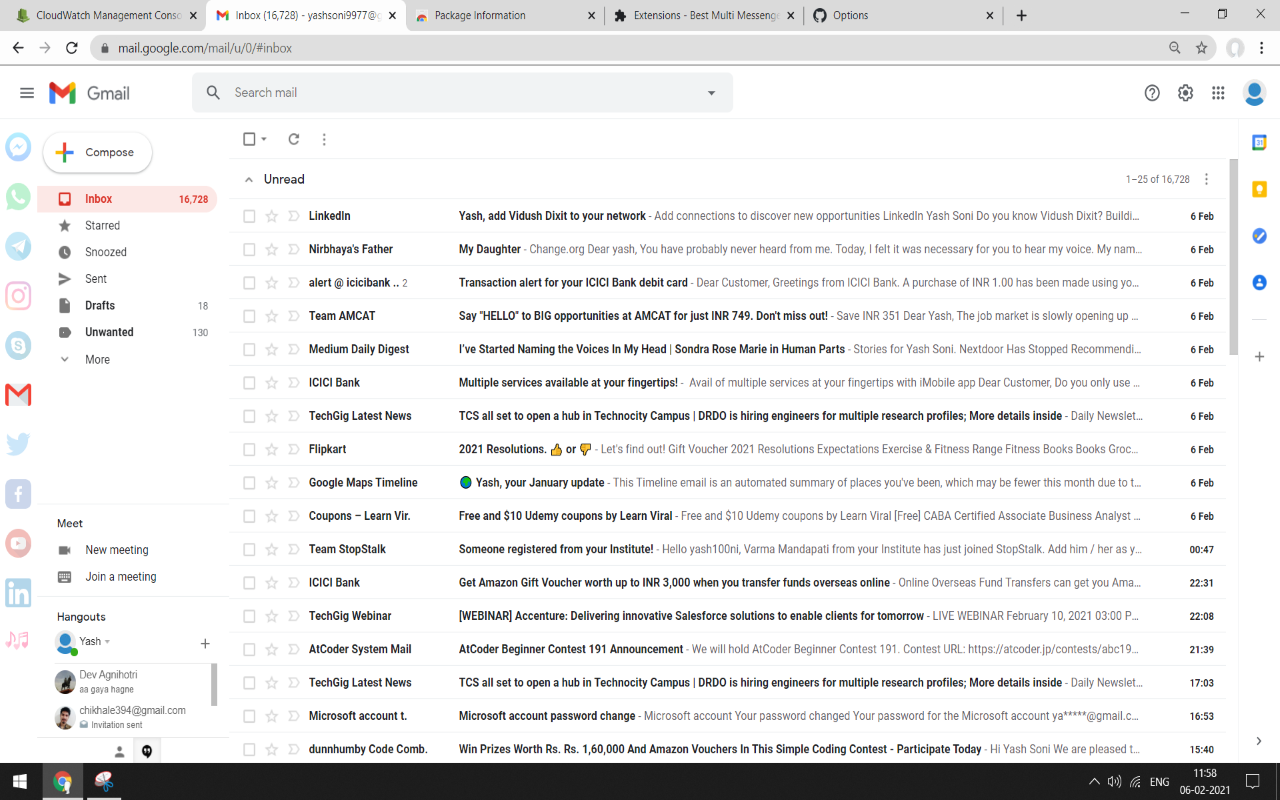Open Chrome from the Windows taskbar
The height and width of the screenshot is (800, 1280).
(62, 781)
